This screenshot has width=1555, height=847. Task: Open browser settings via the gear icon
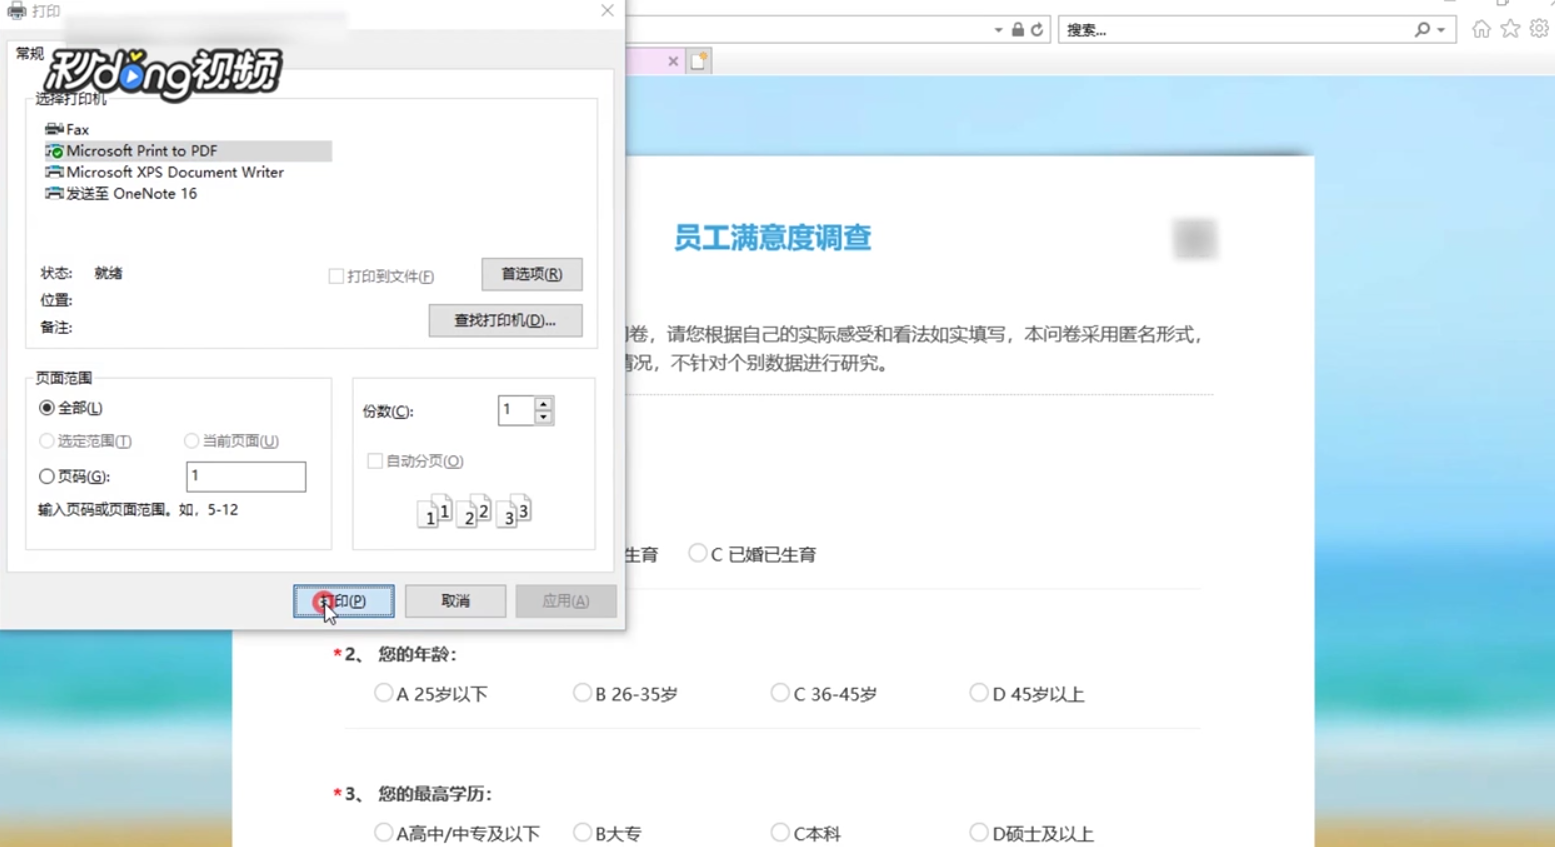pyautogui.click(x=1539, y=29)
